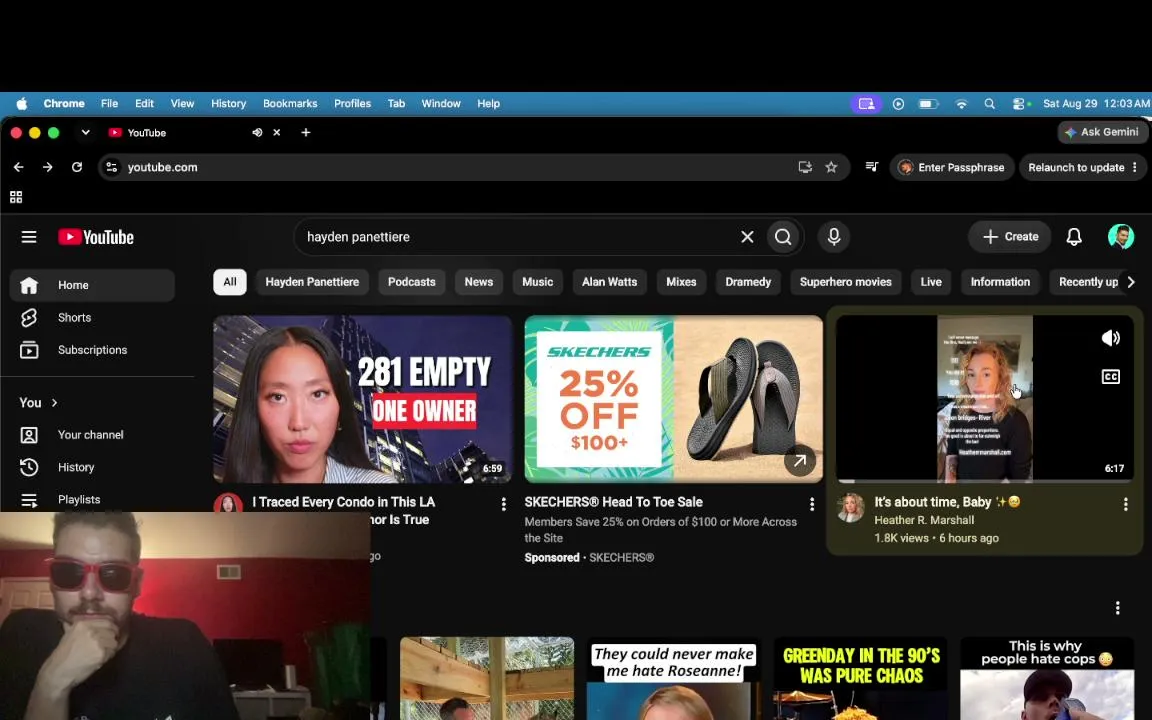Bookmark this page with the star icon

point(831,168)
